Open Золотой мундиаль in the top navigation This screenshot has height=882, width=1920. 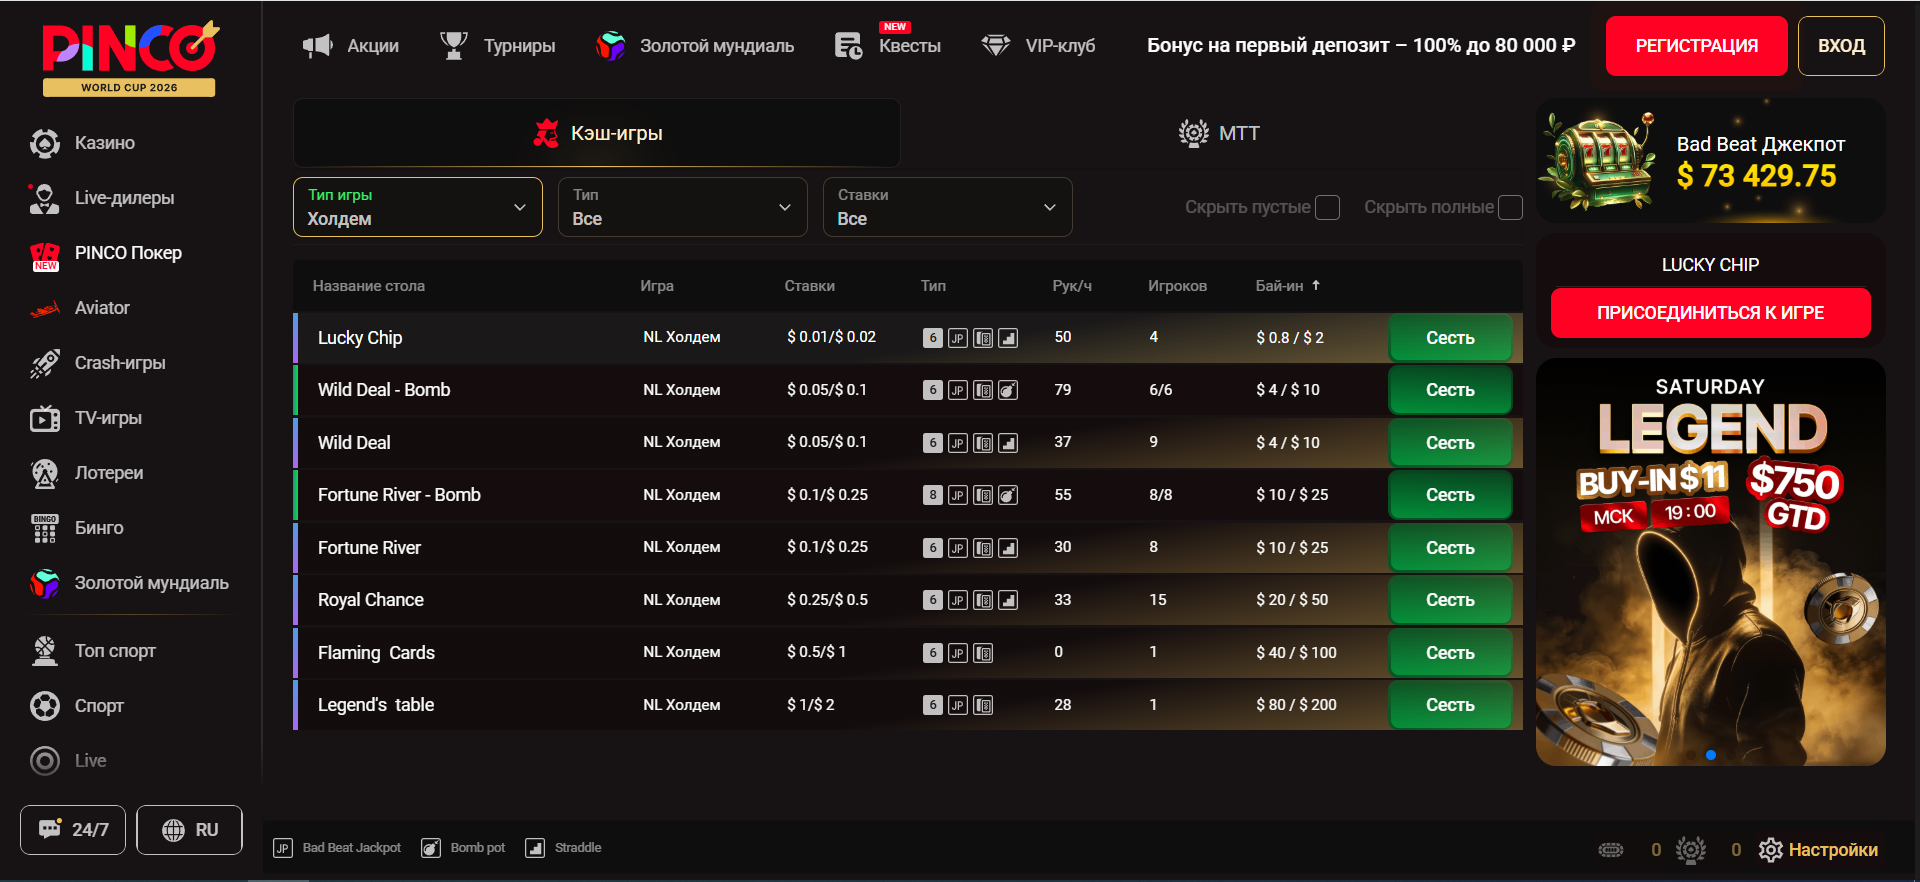coord(695,45)
